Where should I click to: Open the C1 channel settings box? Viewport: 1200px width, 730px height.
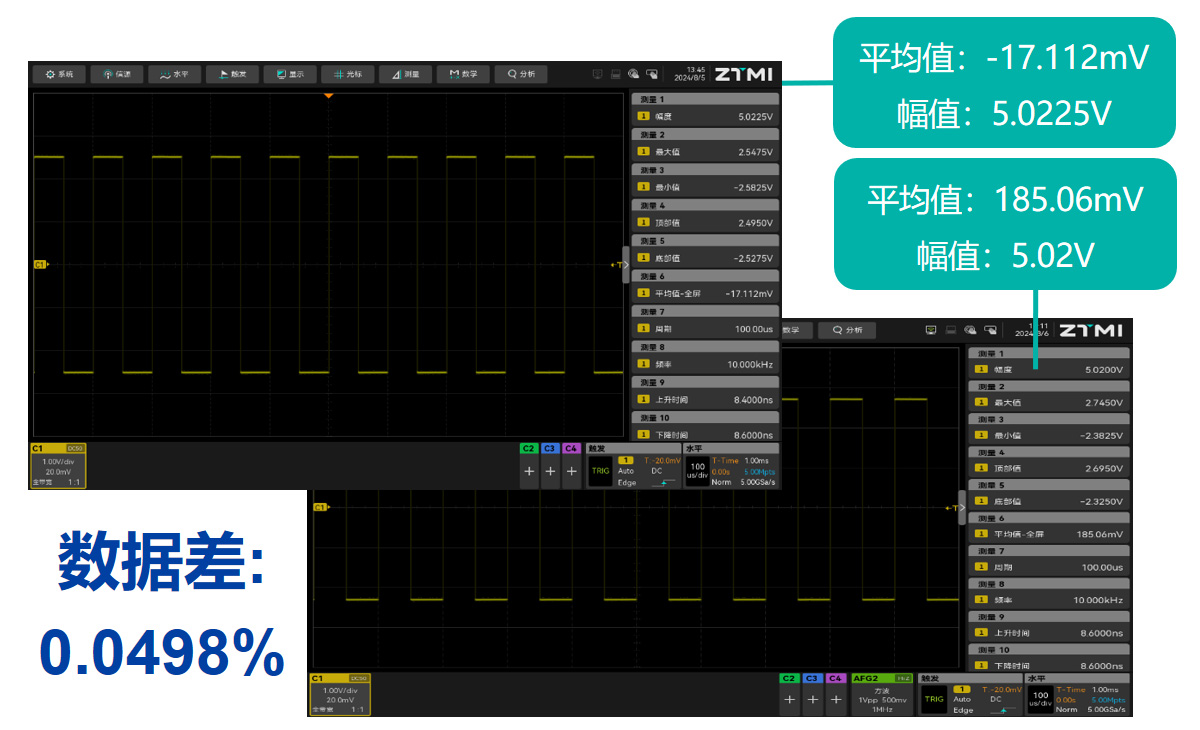[x=59, y=465]
